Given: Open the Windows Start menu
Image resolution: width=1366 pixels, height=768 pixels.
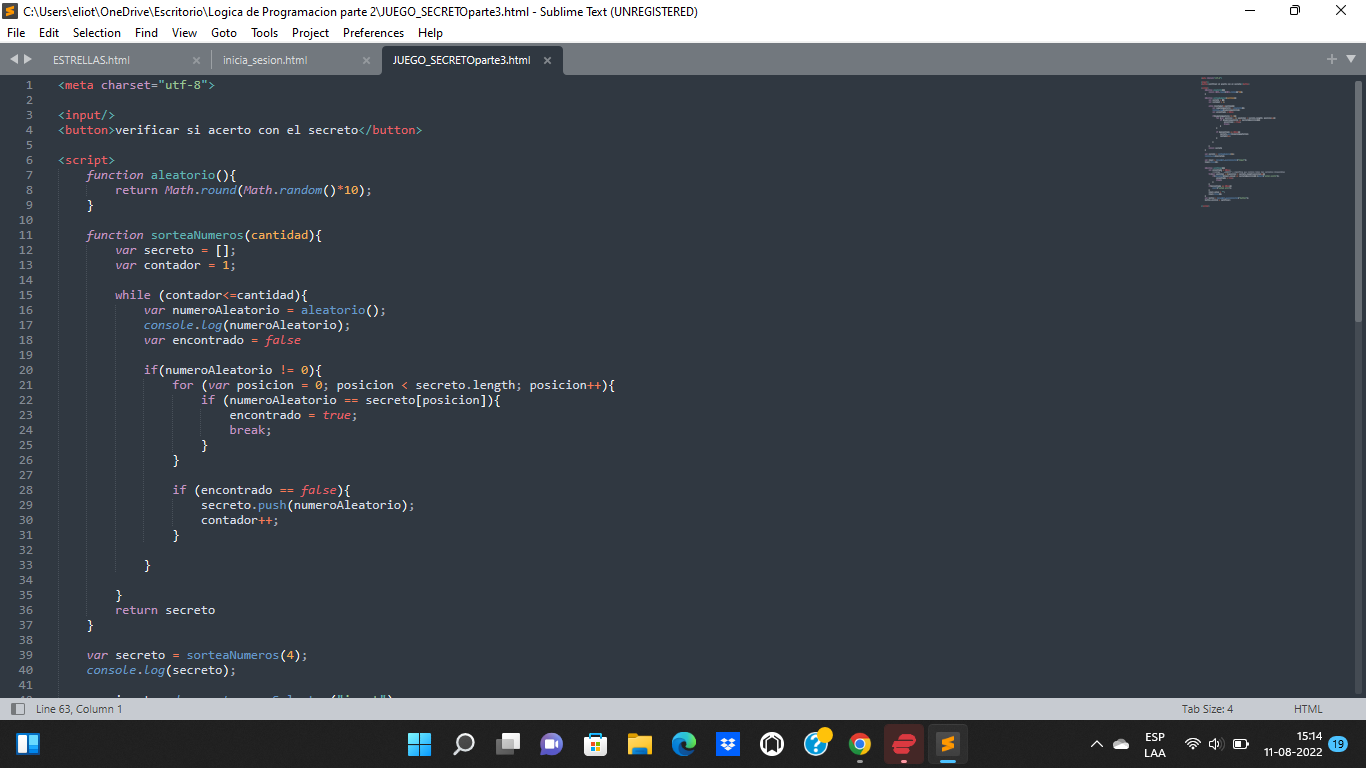Looking at the screenshot, I should [x=419, y=744].
